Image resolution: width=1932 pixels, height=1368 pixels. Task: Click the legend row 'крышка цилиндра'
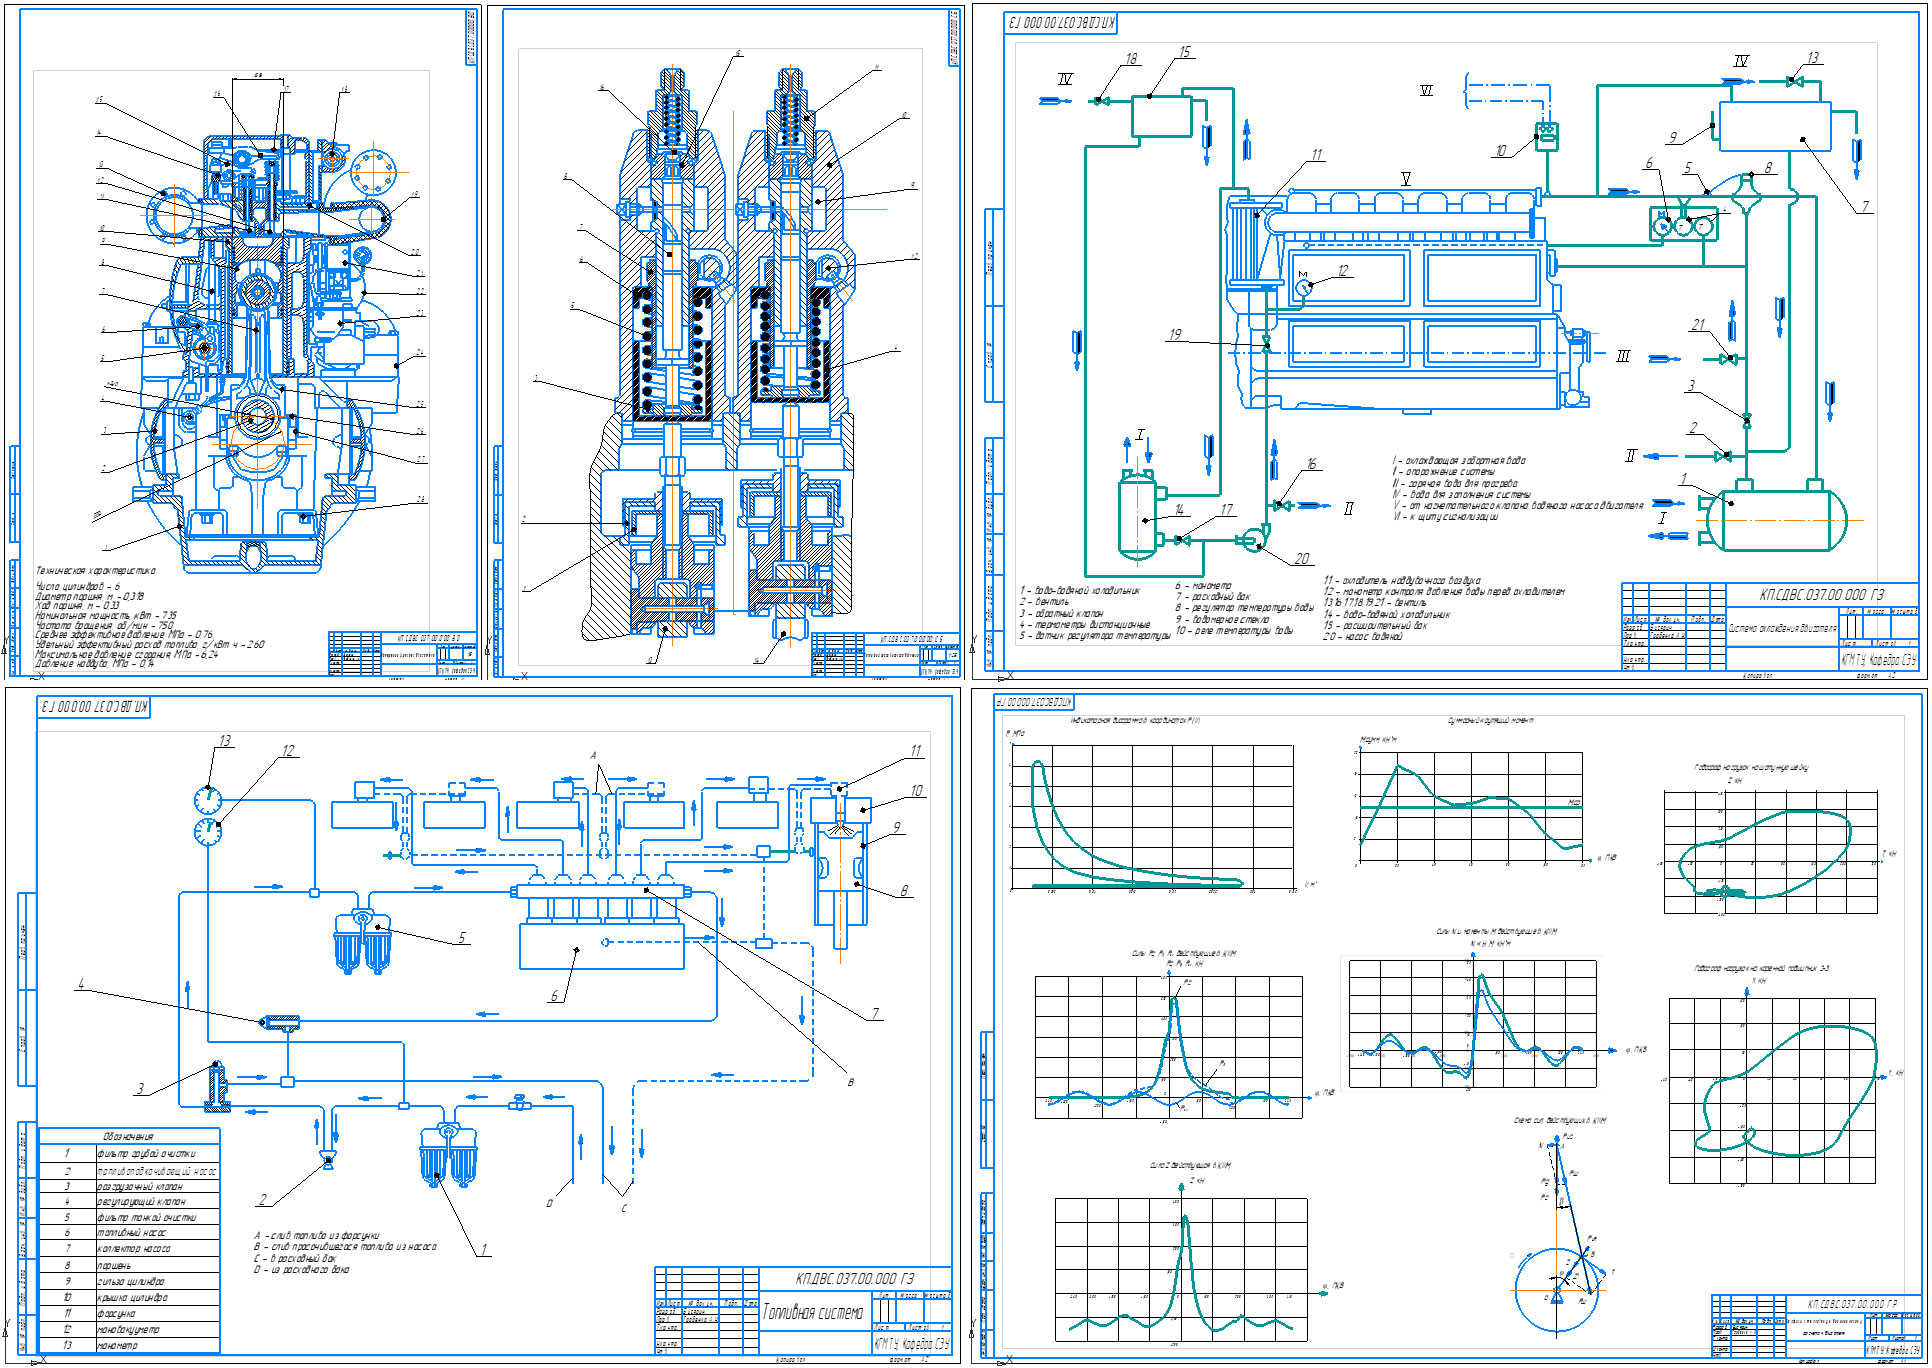128,1297
